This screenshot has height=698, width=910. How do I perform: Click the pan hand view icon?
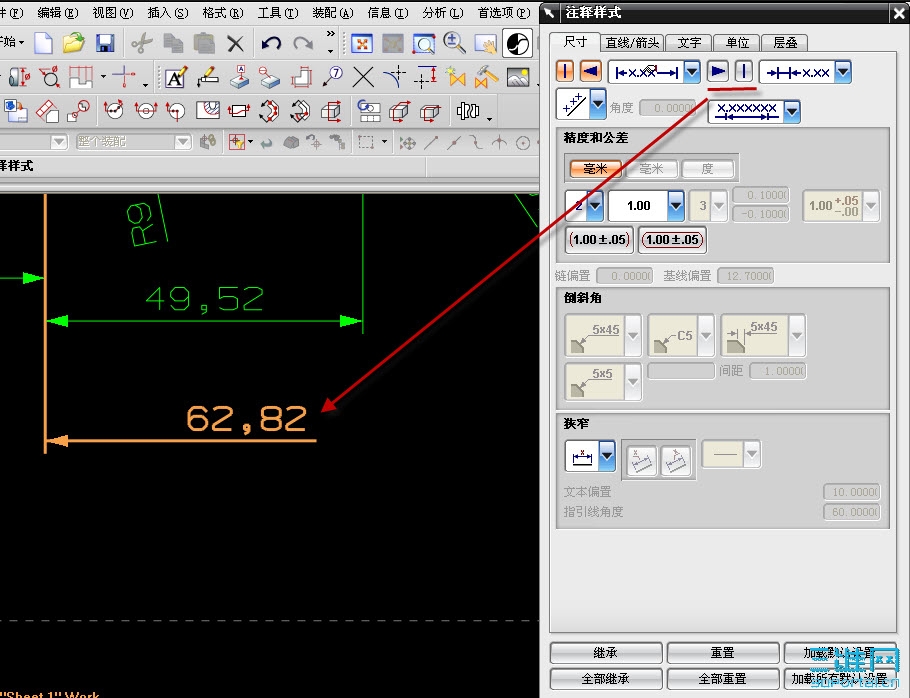pos(486,44)
